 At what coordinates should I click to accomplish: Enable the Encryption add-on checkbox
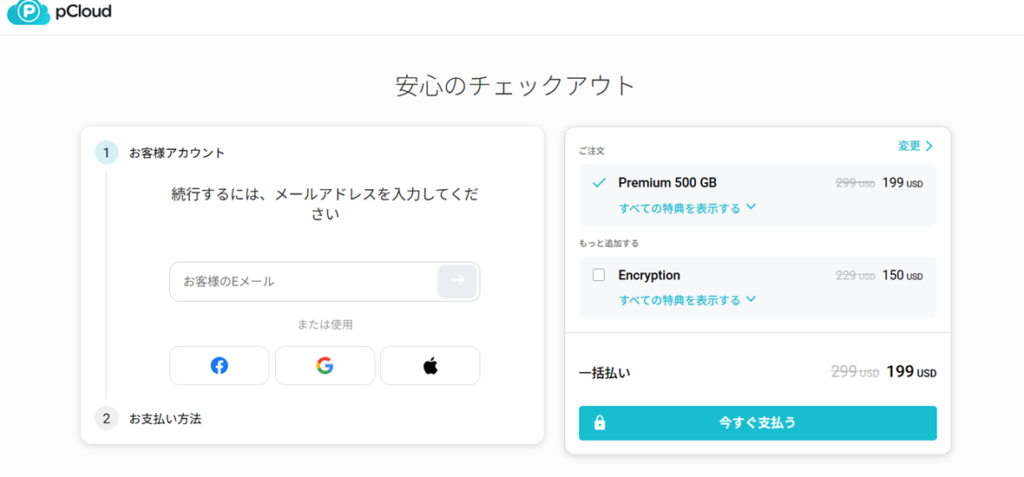(599, 275)
